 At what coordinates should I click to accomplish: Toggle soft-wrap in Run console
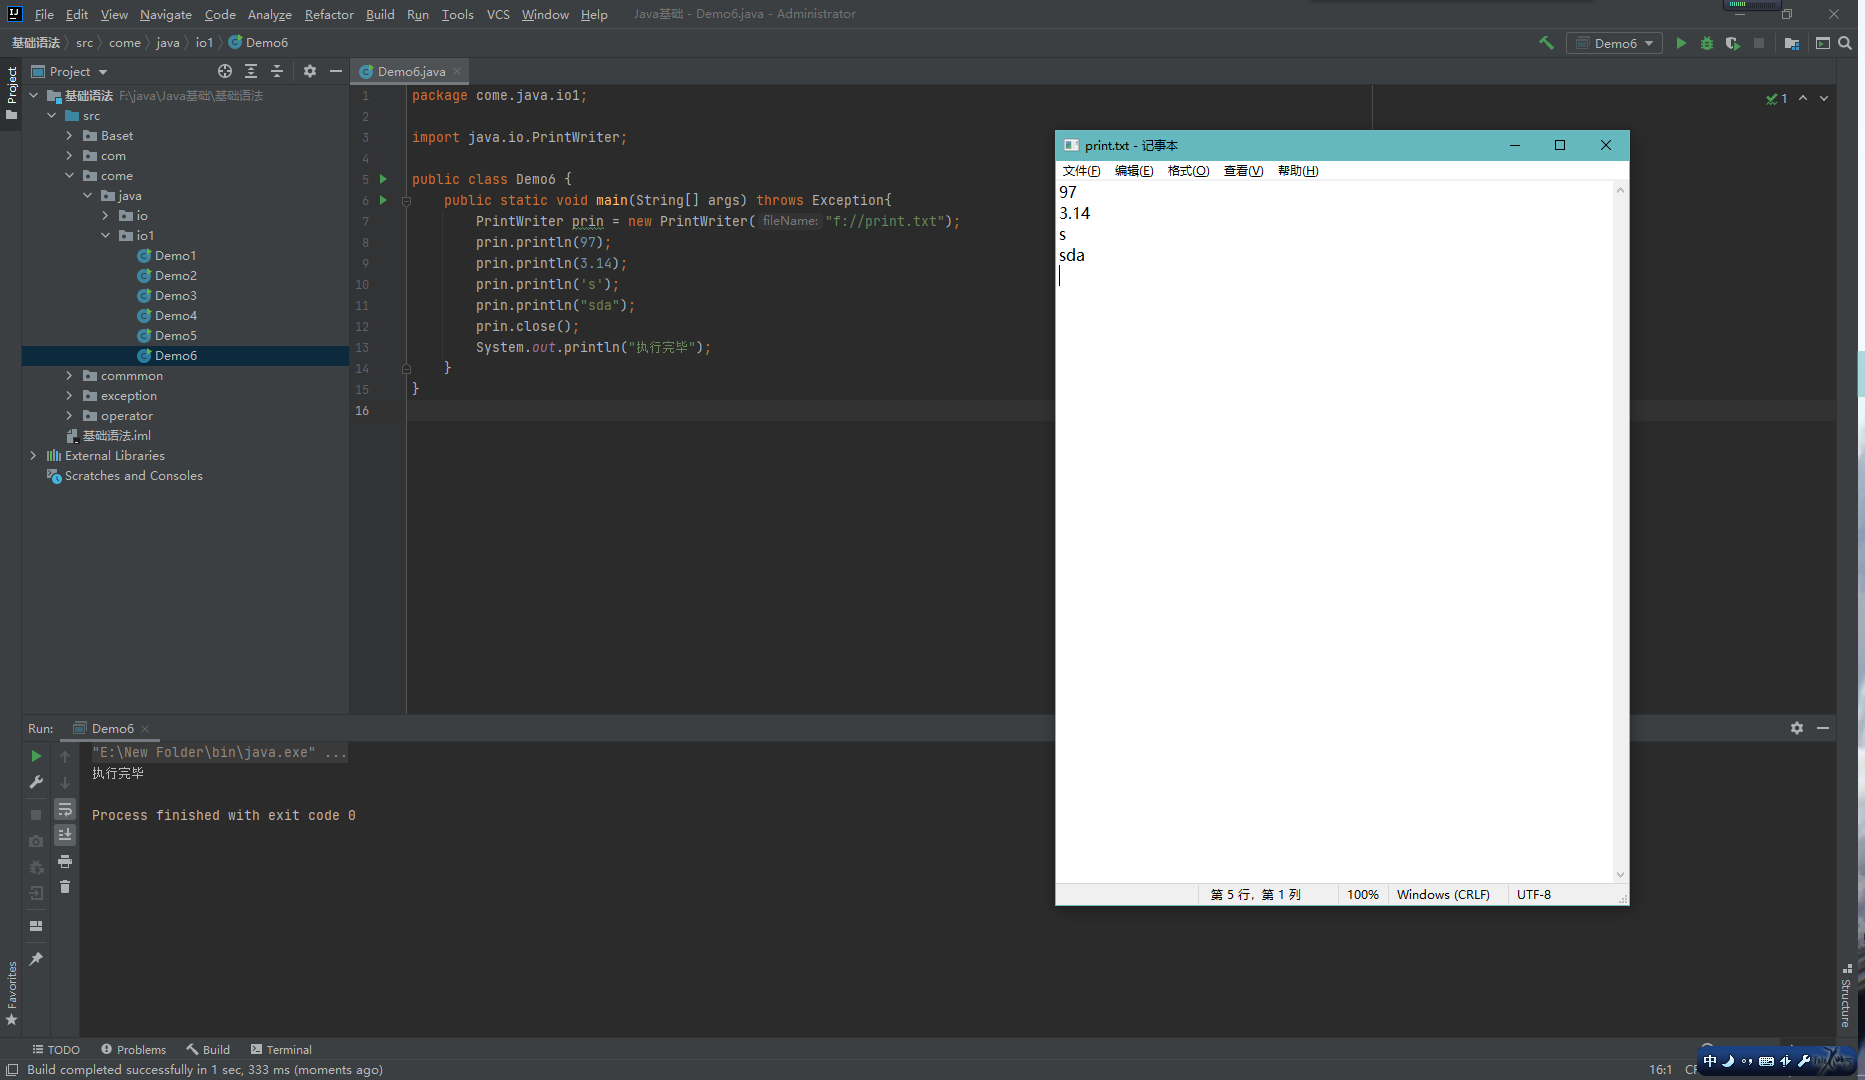[65, 808]
